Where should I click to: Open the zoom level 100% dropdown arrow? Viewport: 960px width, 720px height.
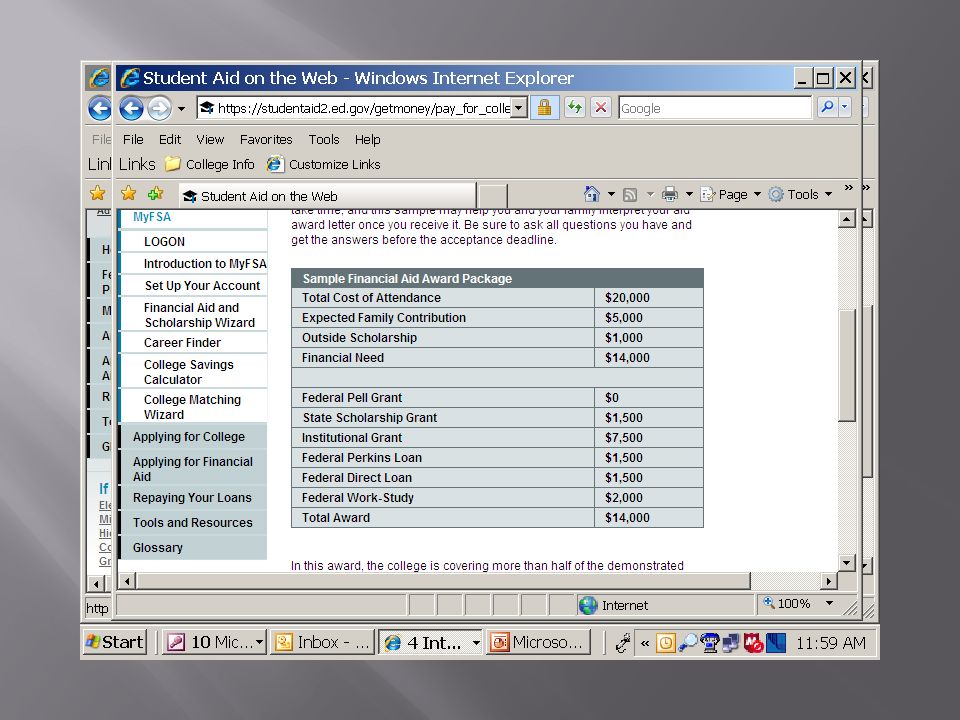(x=830, y=603)
